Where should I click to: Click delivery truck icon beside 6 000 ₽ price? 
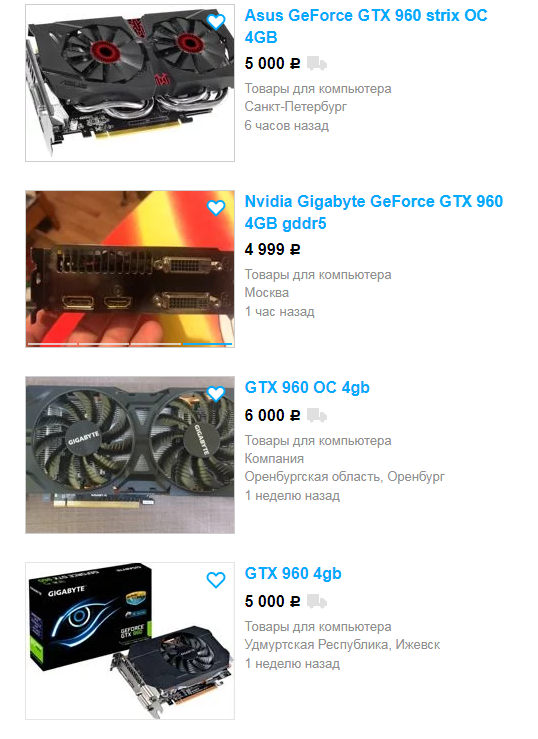[x=317, y=416]
